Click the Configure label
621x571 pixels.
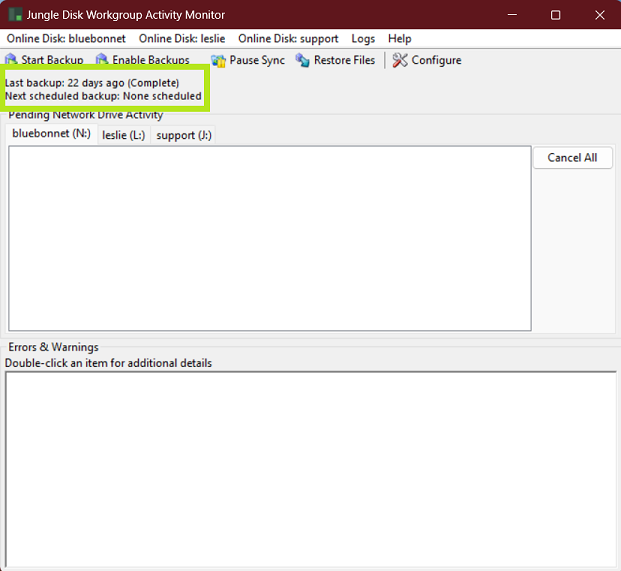(436, 60)
